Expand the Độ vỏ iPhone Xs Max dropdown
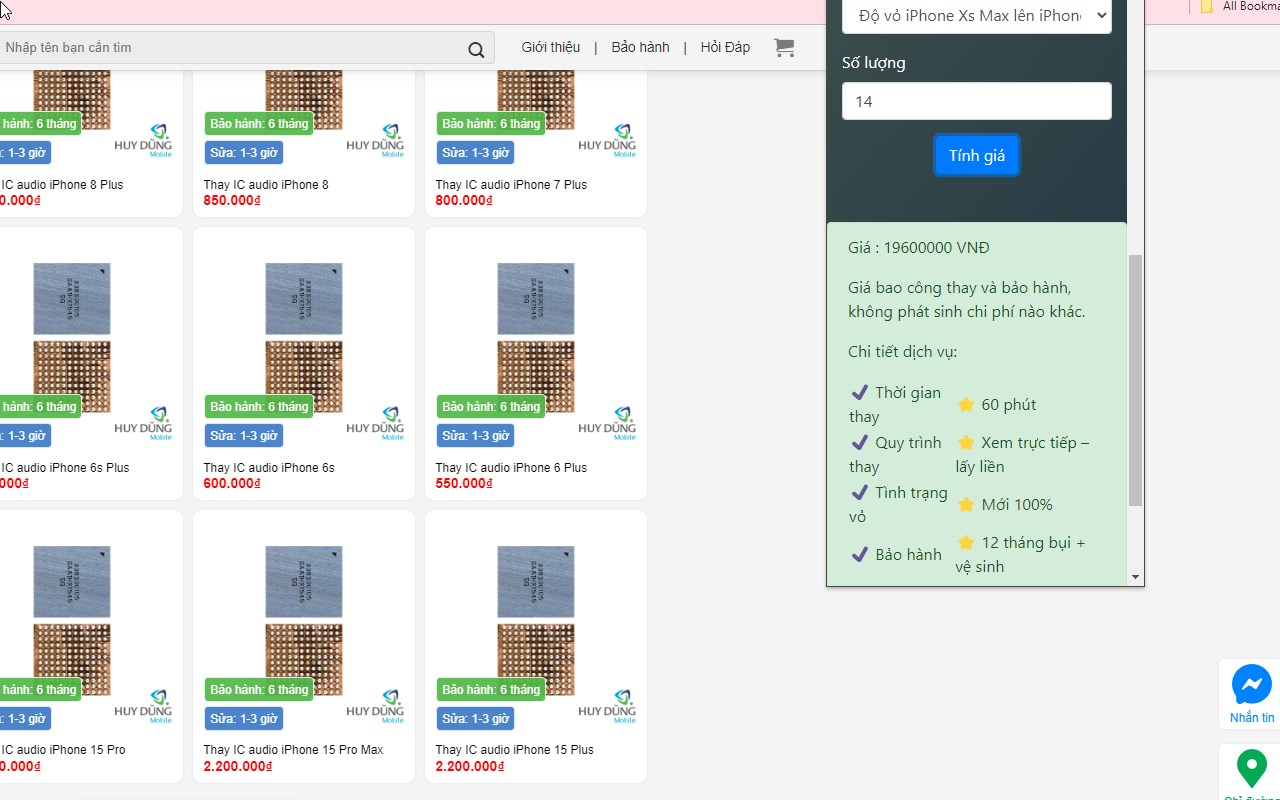 point(977,15)
